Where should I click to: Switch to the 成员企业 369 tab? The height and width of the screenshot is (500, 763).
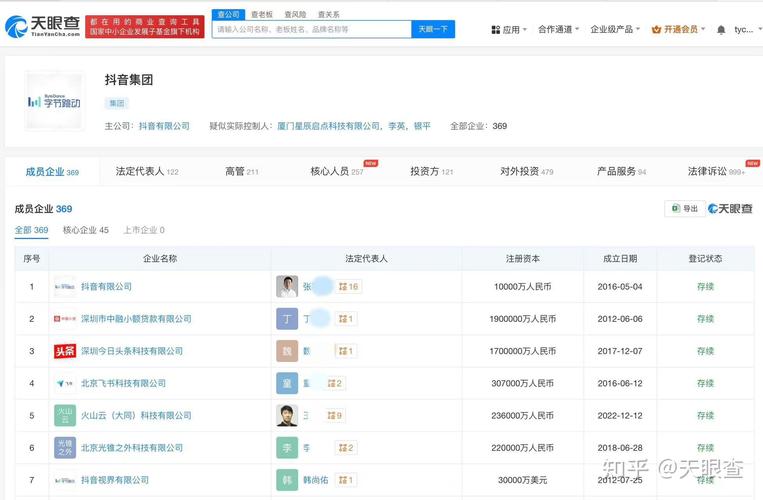tap(52, 172)
